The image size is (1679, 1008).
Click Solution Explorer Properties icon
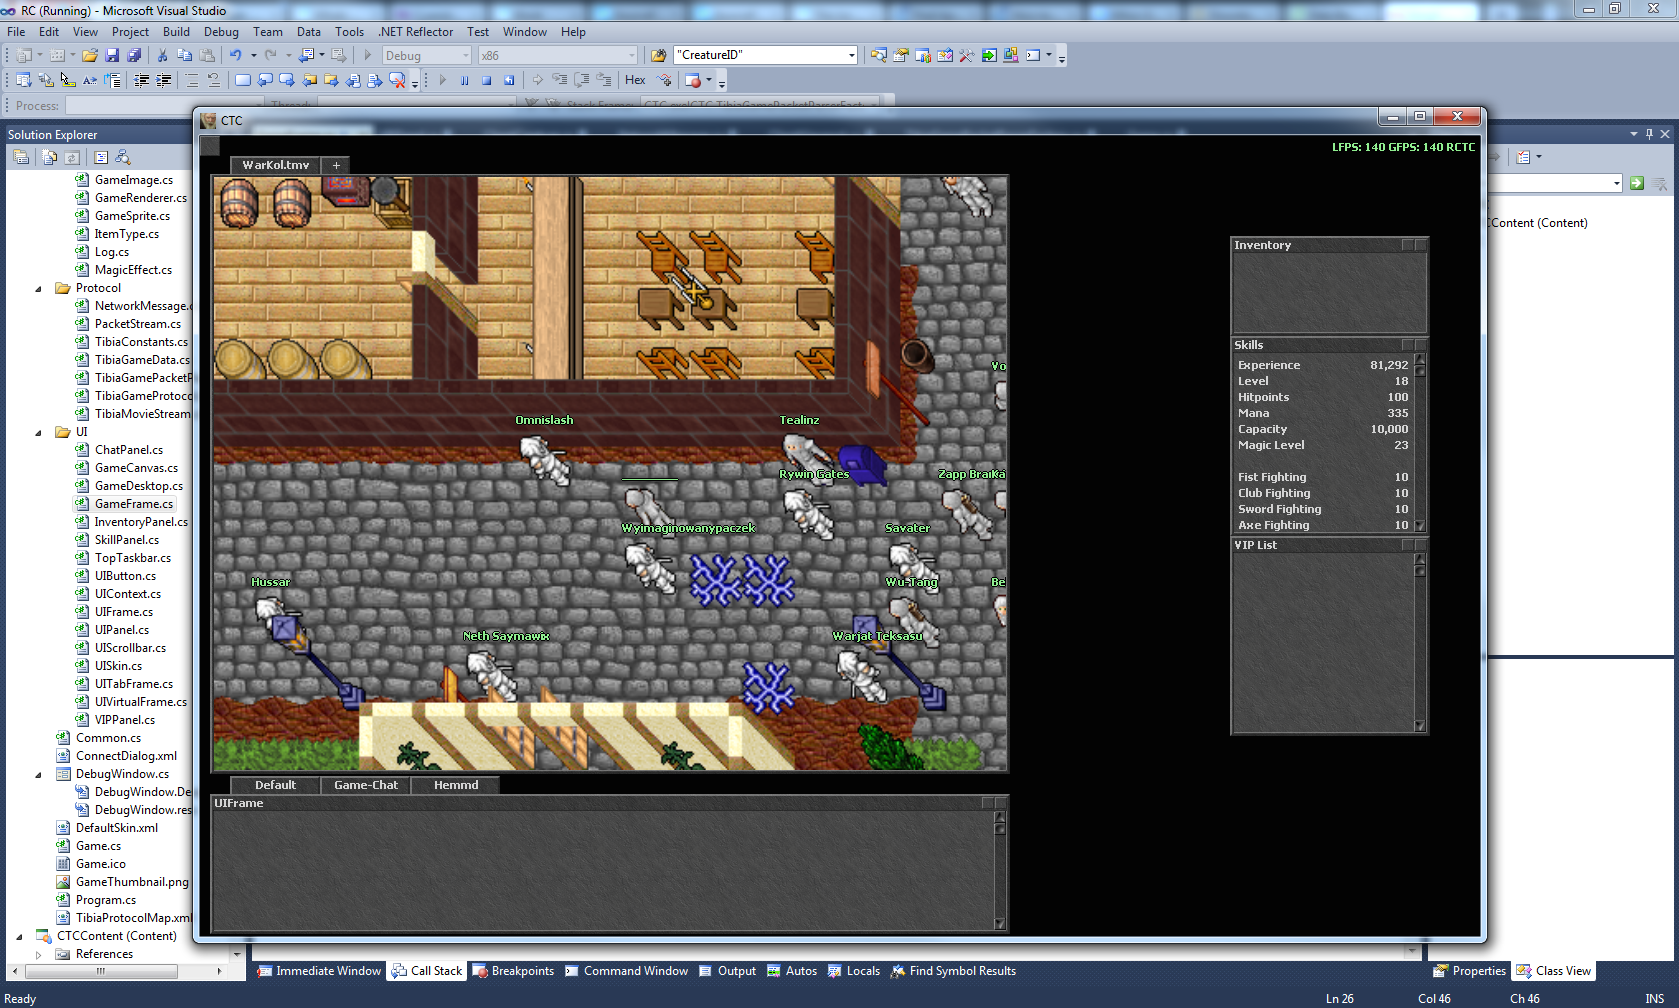pyautogui.click(x=21, y=157)
